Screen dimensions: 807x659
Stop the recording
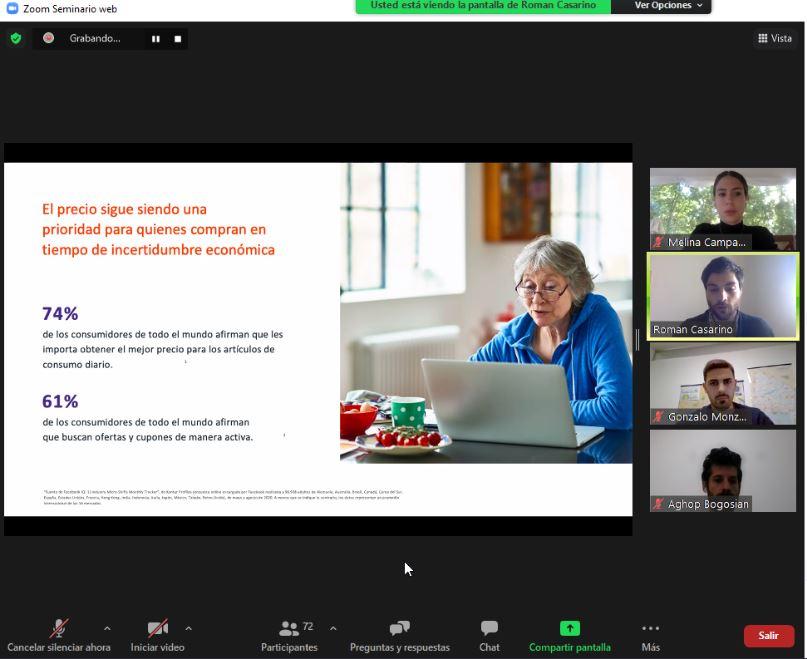[178, 39]
